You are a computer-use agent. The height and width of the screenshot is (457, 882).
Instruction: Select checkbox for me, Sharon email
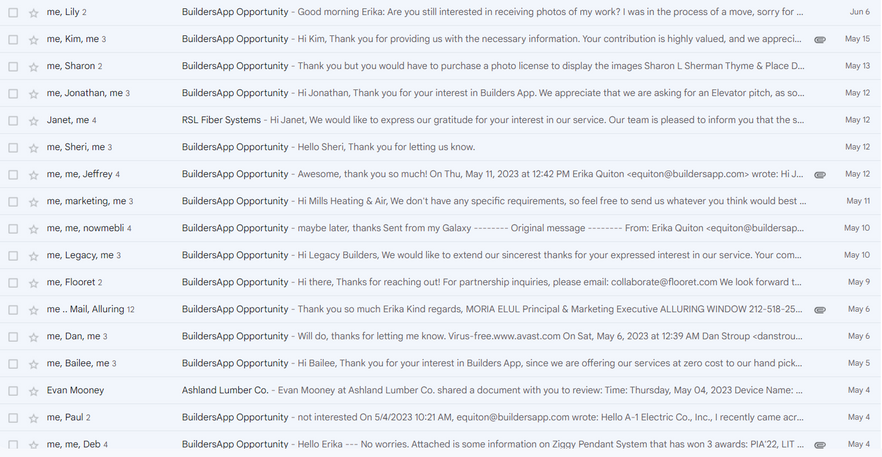click(x=13, y=66)
